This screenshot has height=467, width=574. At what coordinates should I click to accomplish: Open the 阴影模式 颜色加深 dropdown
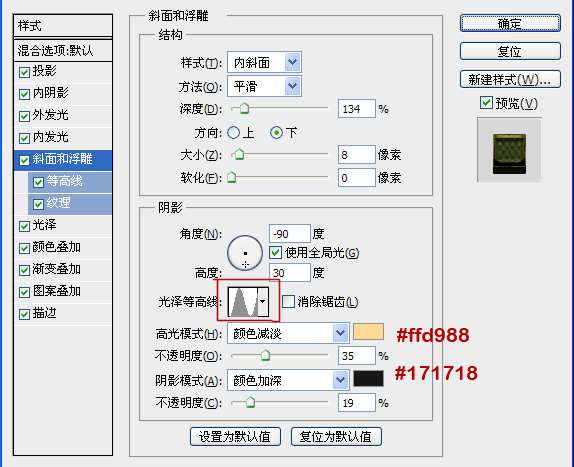pos(288,380)
